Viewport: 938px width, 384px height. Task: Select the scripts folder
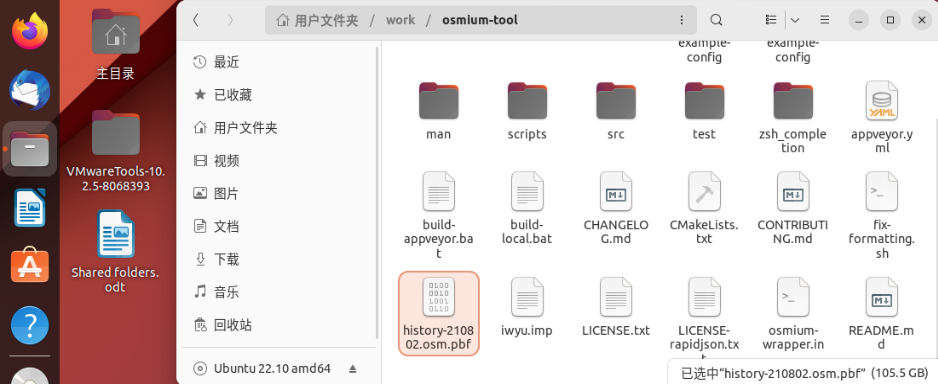[x=527, y=111]
